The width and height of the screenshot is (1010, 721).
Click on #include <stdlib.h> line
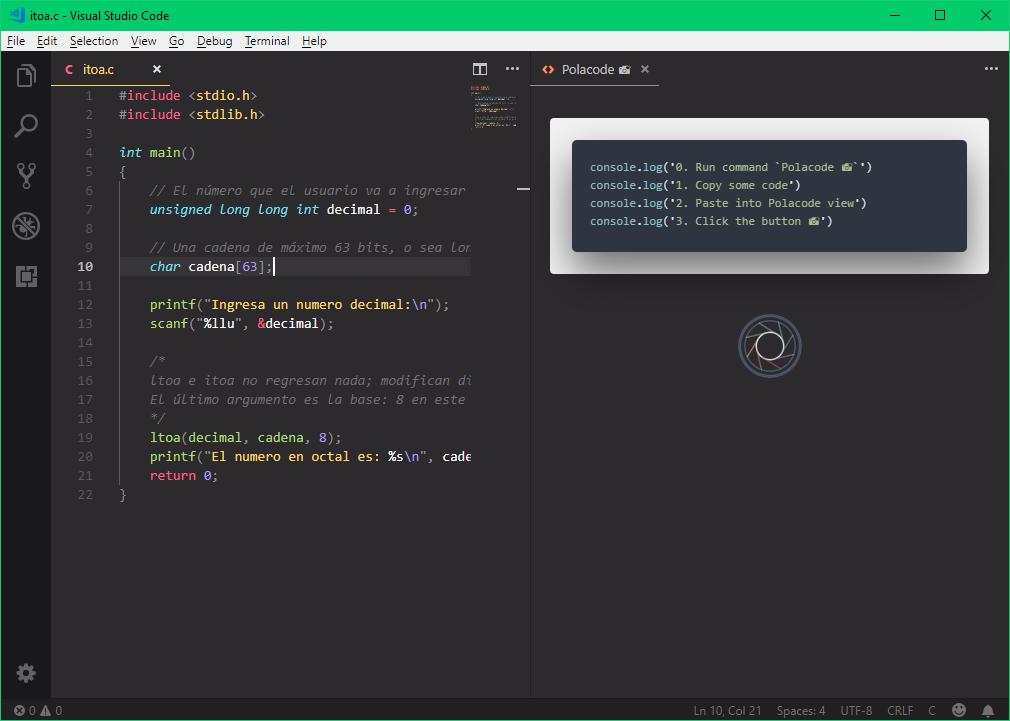192,114
